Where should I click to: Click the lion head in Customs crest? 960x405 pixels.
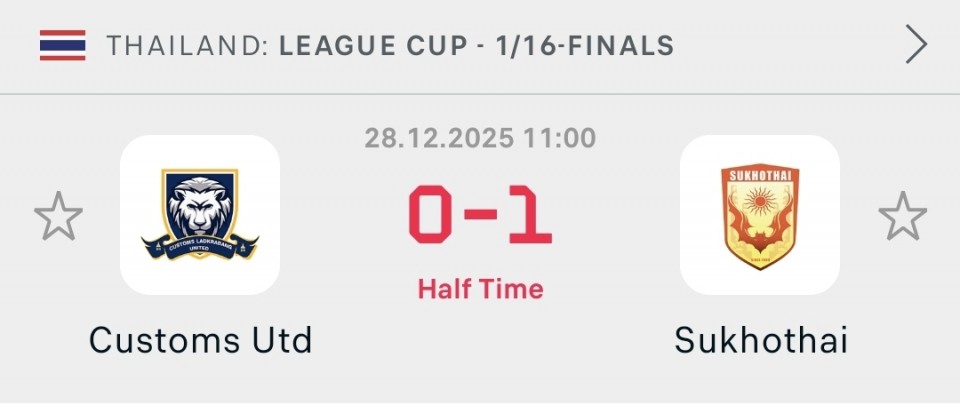click(200, 205)
